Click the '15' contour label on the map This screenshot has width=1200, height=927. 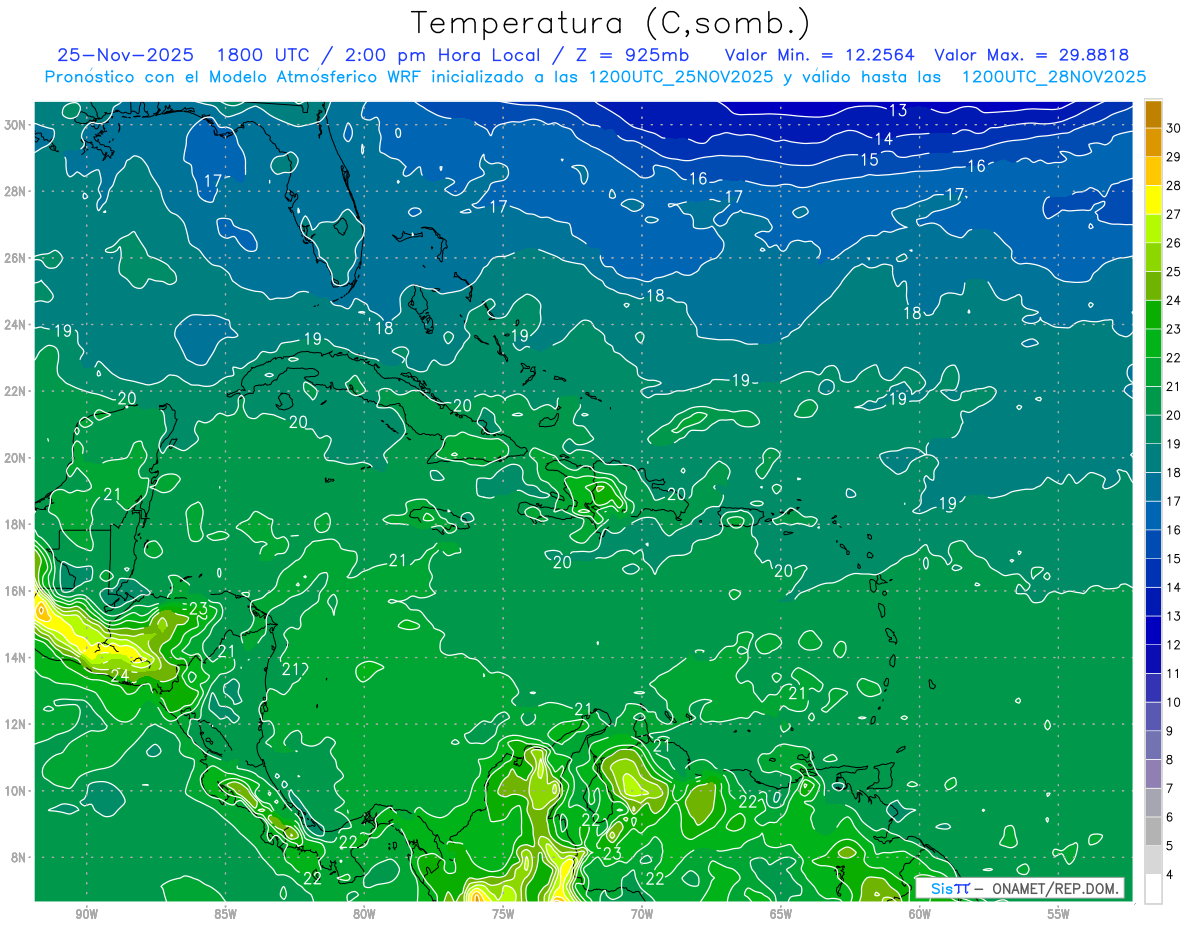(870, 160)
